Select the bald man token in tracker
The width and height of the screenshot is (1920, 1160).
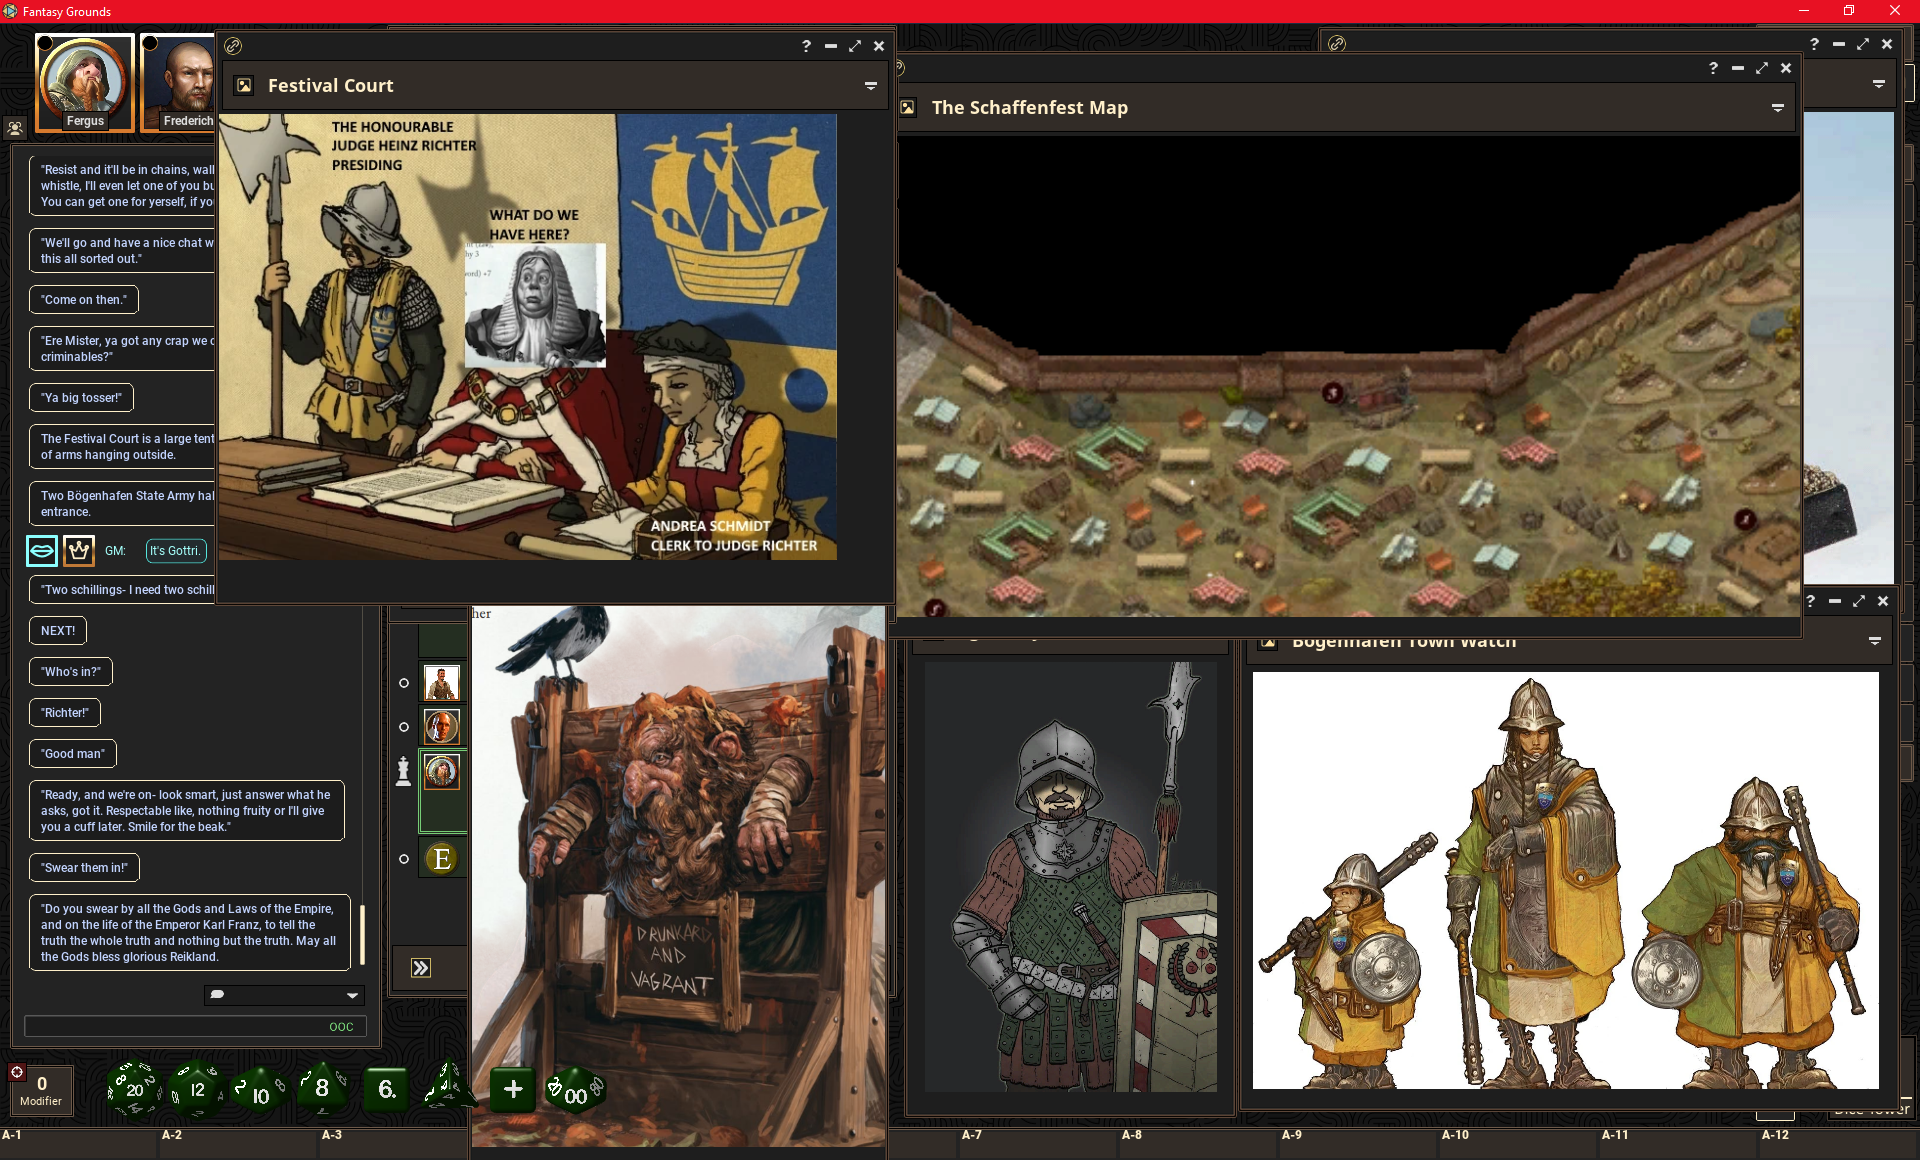point(442,727)
